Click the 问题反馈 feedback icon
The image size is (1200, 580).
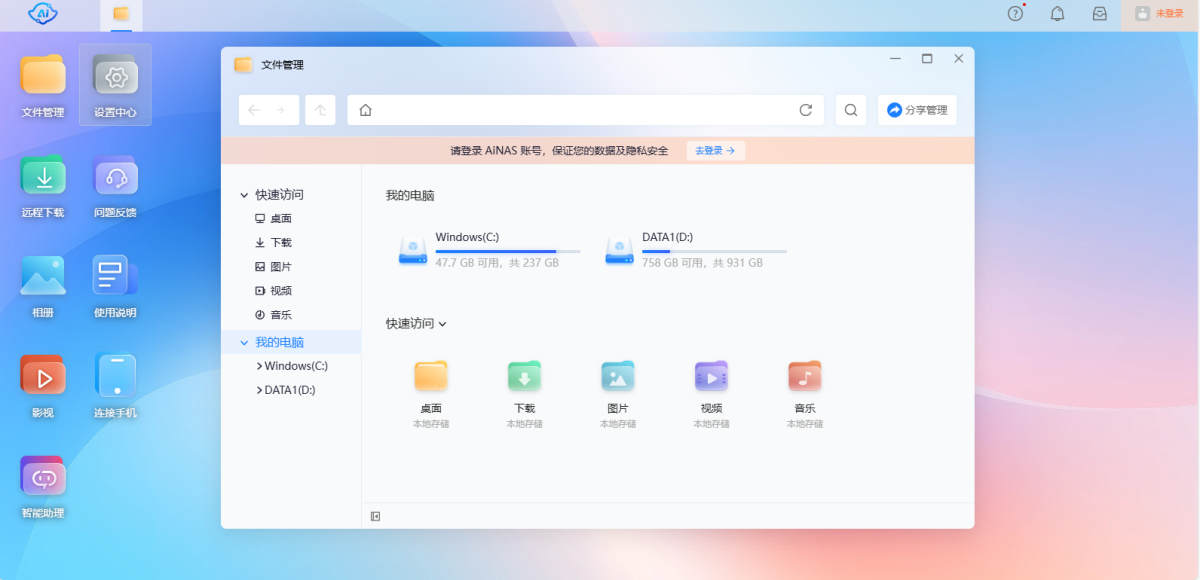point(115,178)
